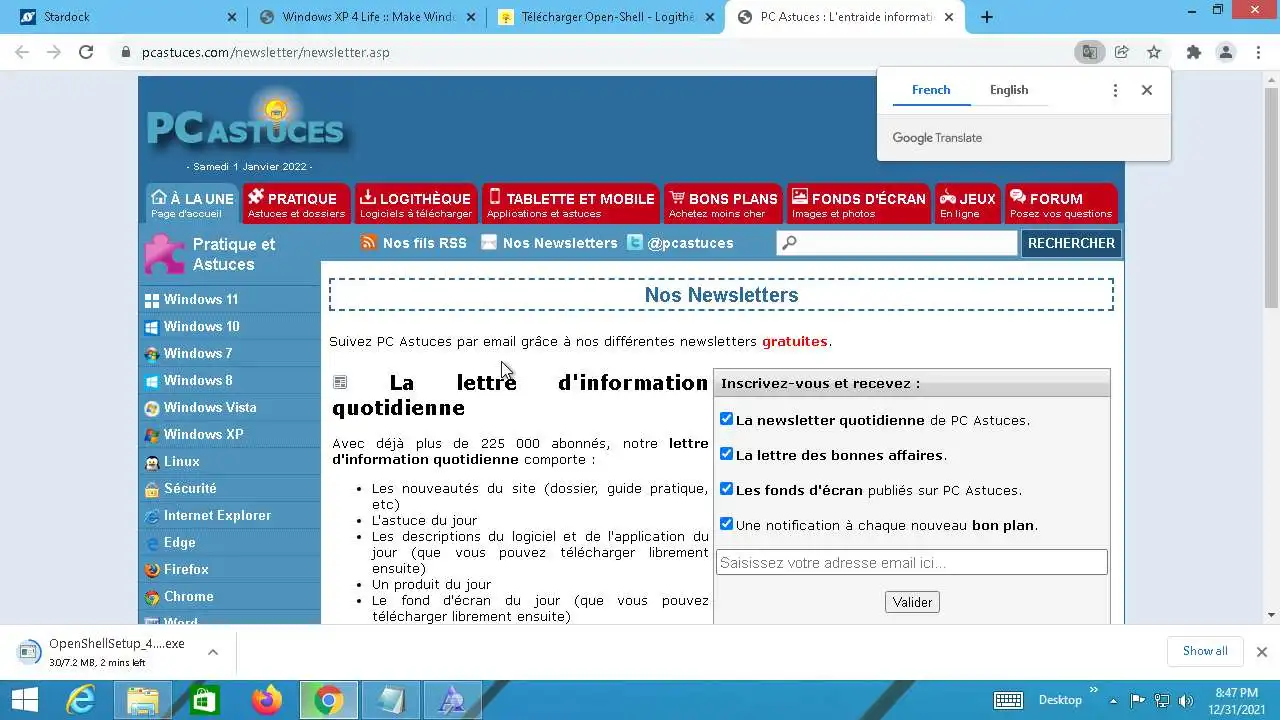Switch to the Télécharger Open-Shell tab
The image size is (1280, 720).
pos(606,17)
